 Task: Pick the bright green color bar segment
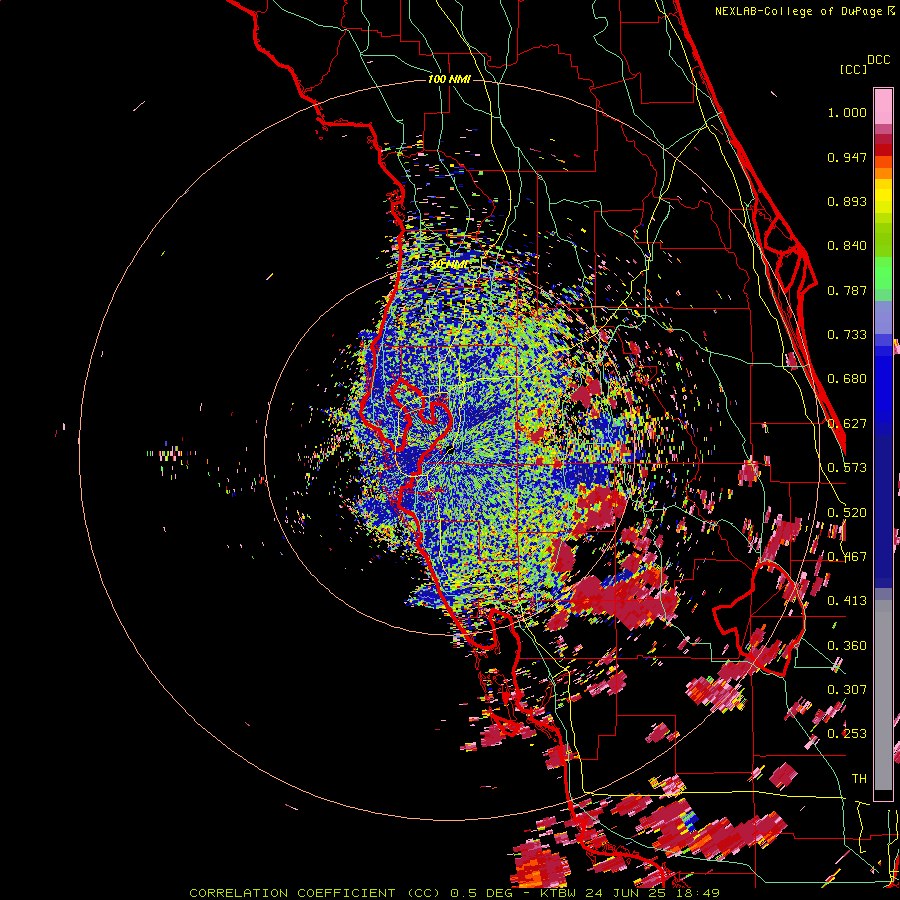[883, 273]
